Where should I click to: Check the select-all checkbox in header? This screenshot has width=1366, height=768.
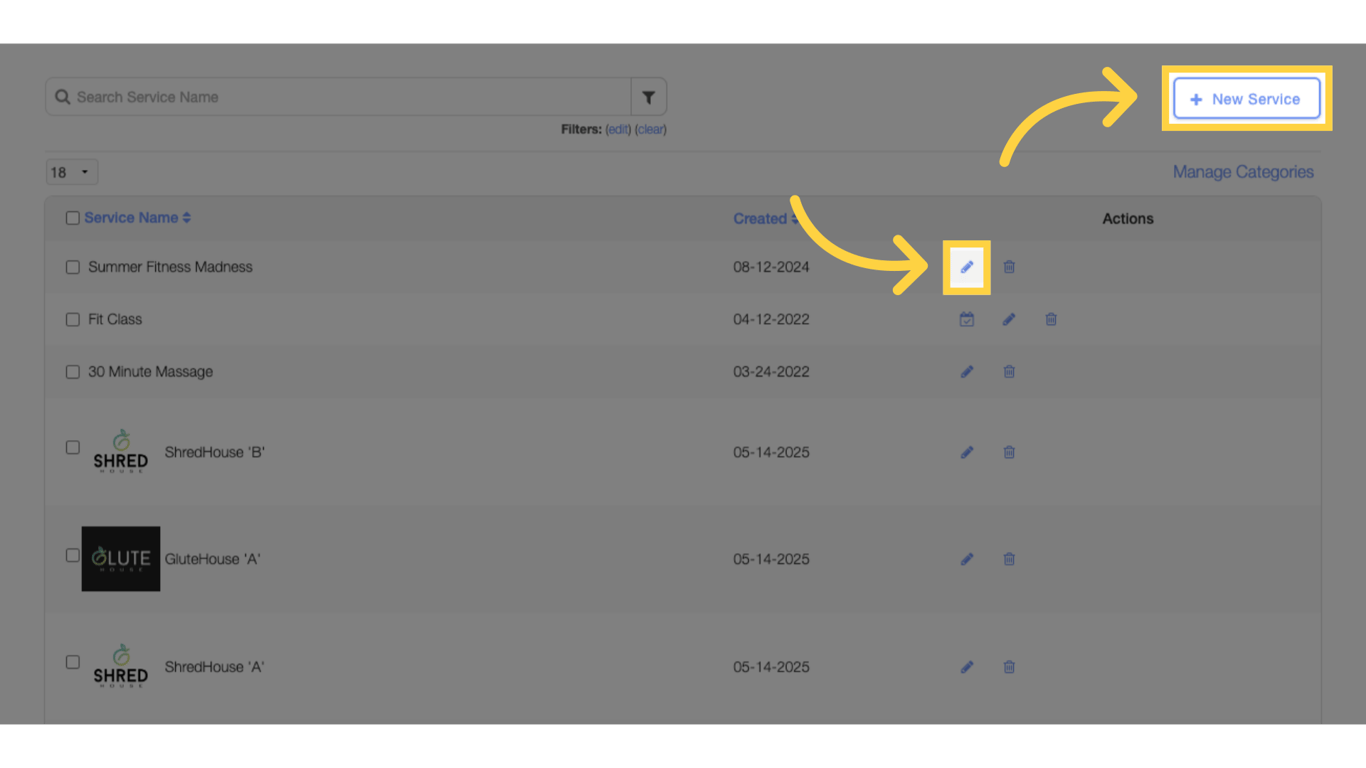[x=72, y=218]
